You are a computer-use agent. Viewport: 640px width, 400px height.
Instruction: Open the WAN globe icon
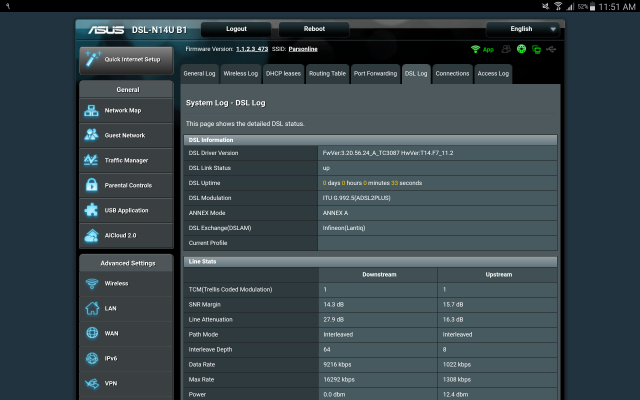click(92, 333)
